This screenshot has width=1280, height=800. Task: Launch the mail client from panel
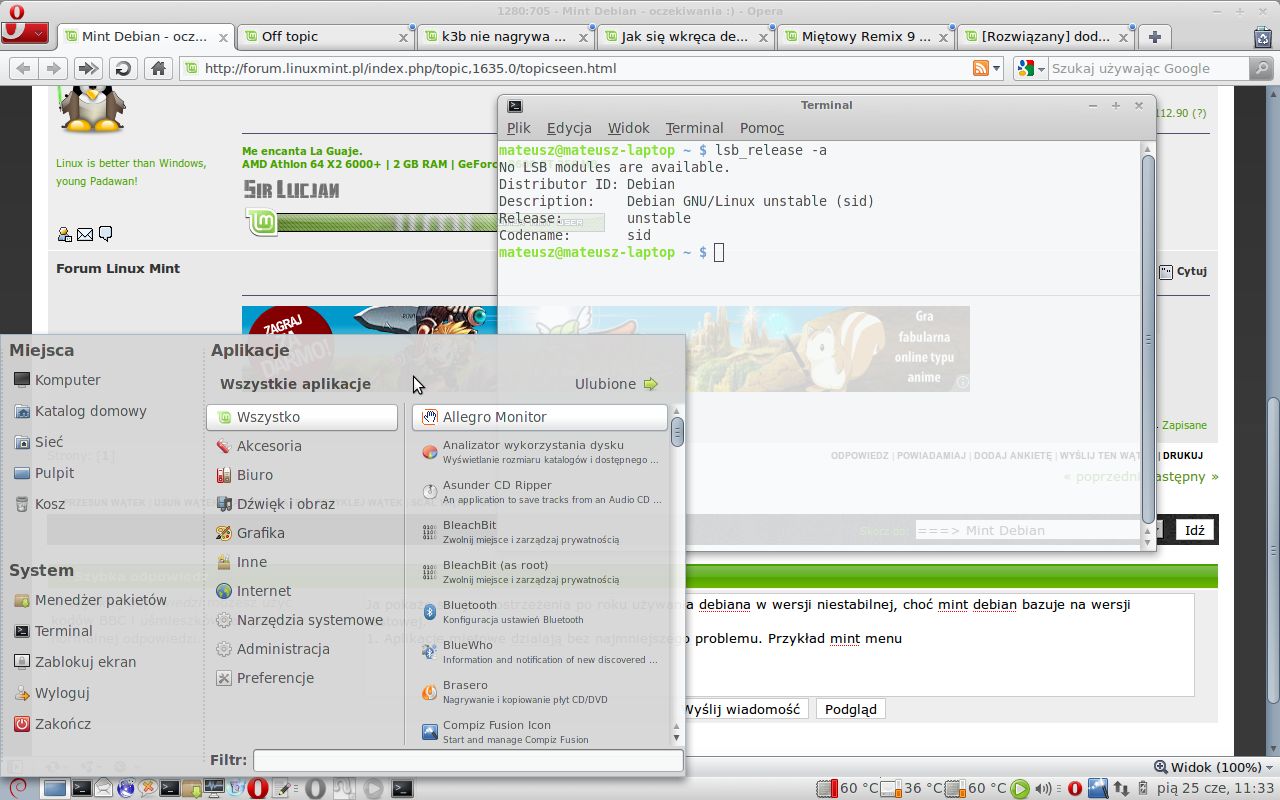click(104, 788)
